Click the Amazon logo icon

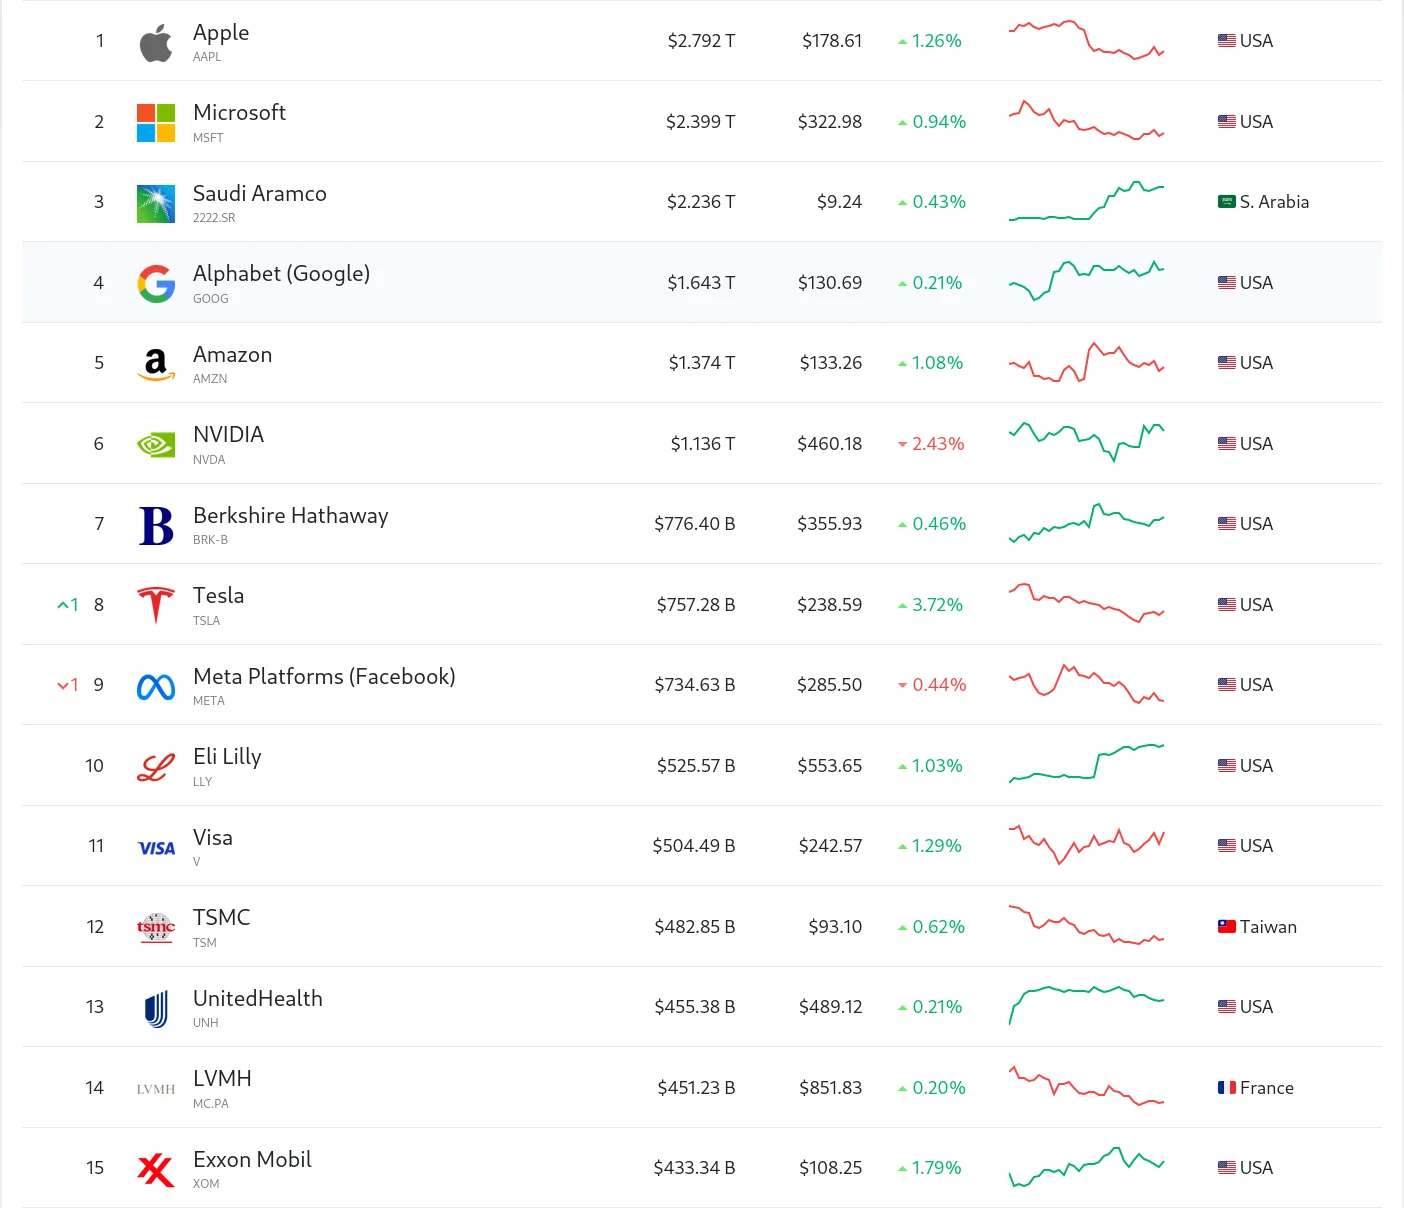click(156, 364)
